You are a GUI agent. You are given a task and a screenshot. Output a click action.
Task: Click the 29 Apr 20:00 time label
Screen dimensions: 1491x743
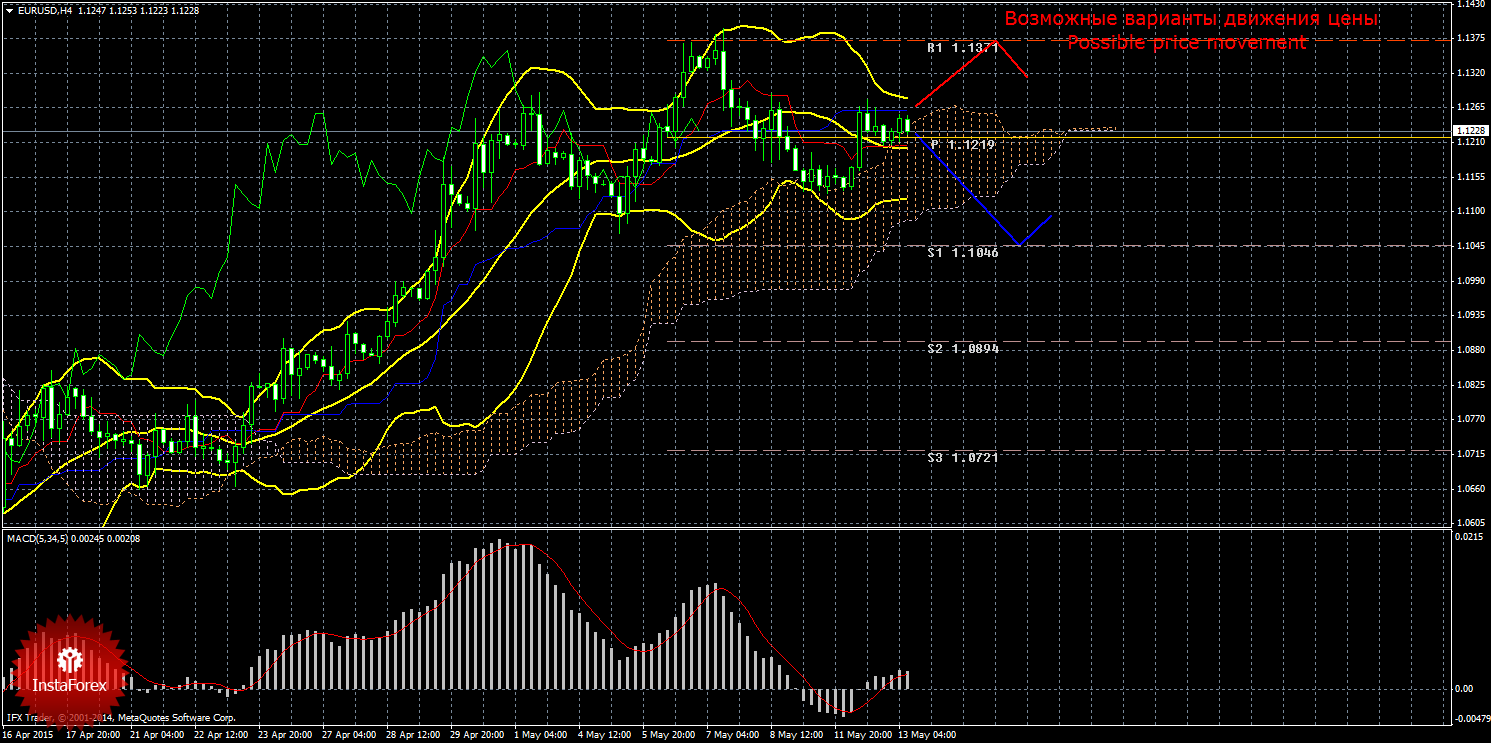tap(476, 735)
